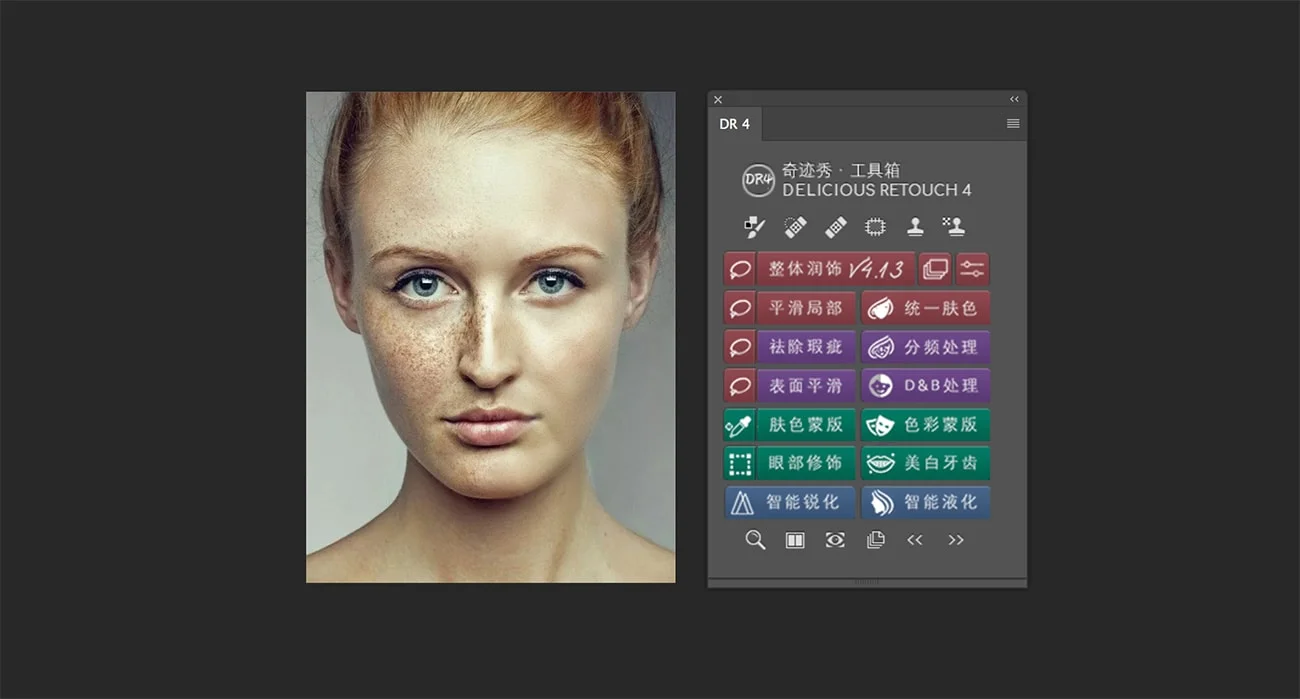Collapse the panel with the top-right double arrows
Viewport: 1300px width, 699px height.
coord(1013,99)
